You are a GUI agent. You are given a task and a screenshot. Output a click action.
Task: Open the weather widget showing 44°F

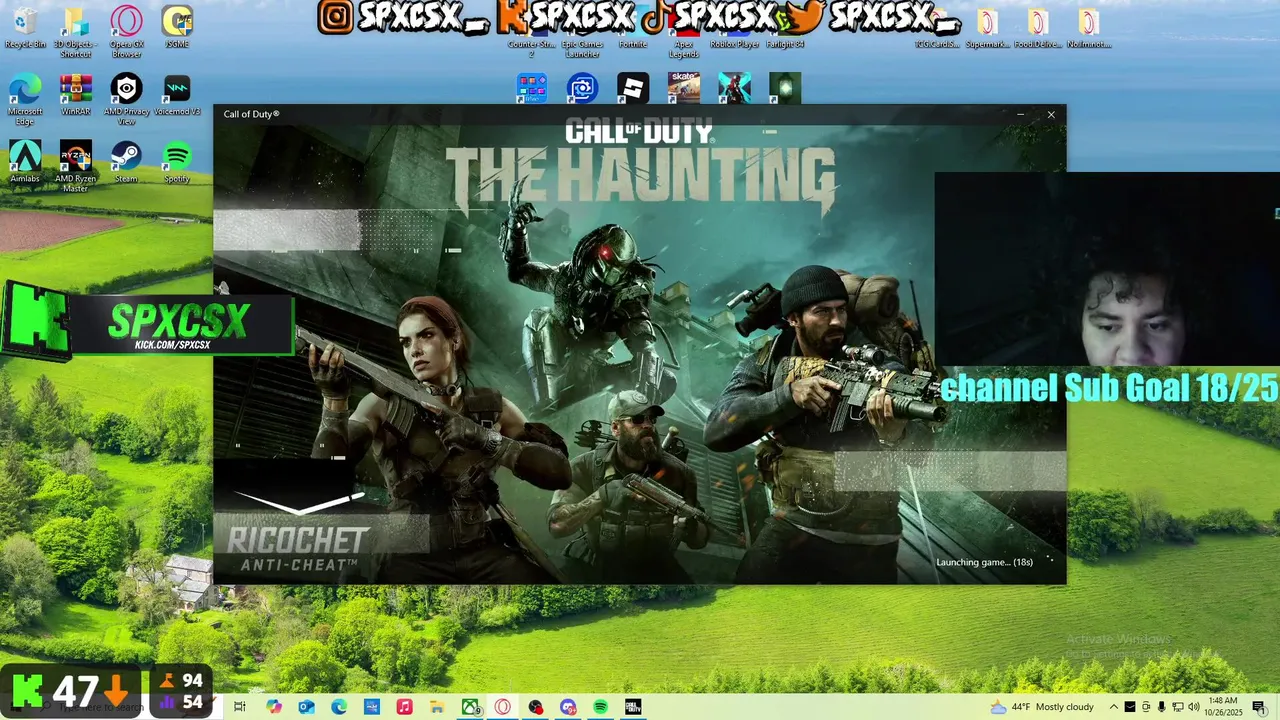point(1041,707)
